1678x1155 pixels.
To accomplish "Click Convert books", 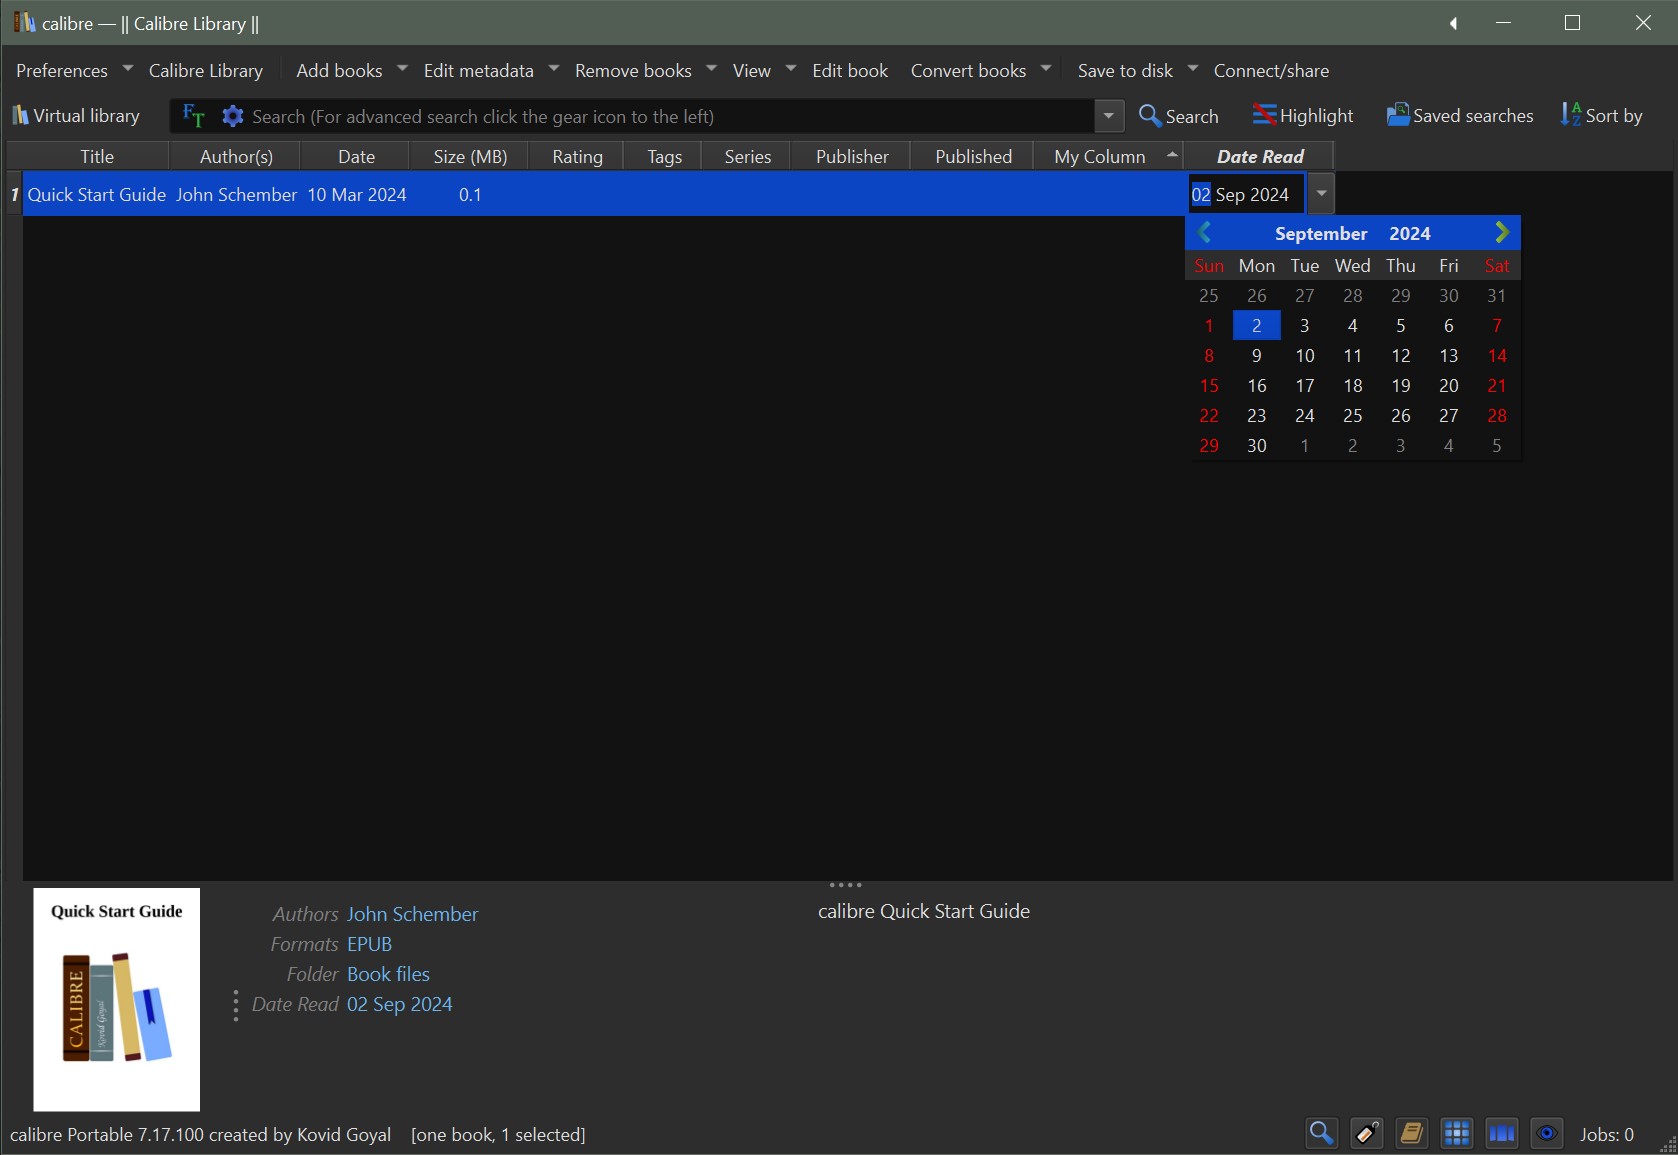I will [x=968, y=71].
